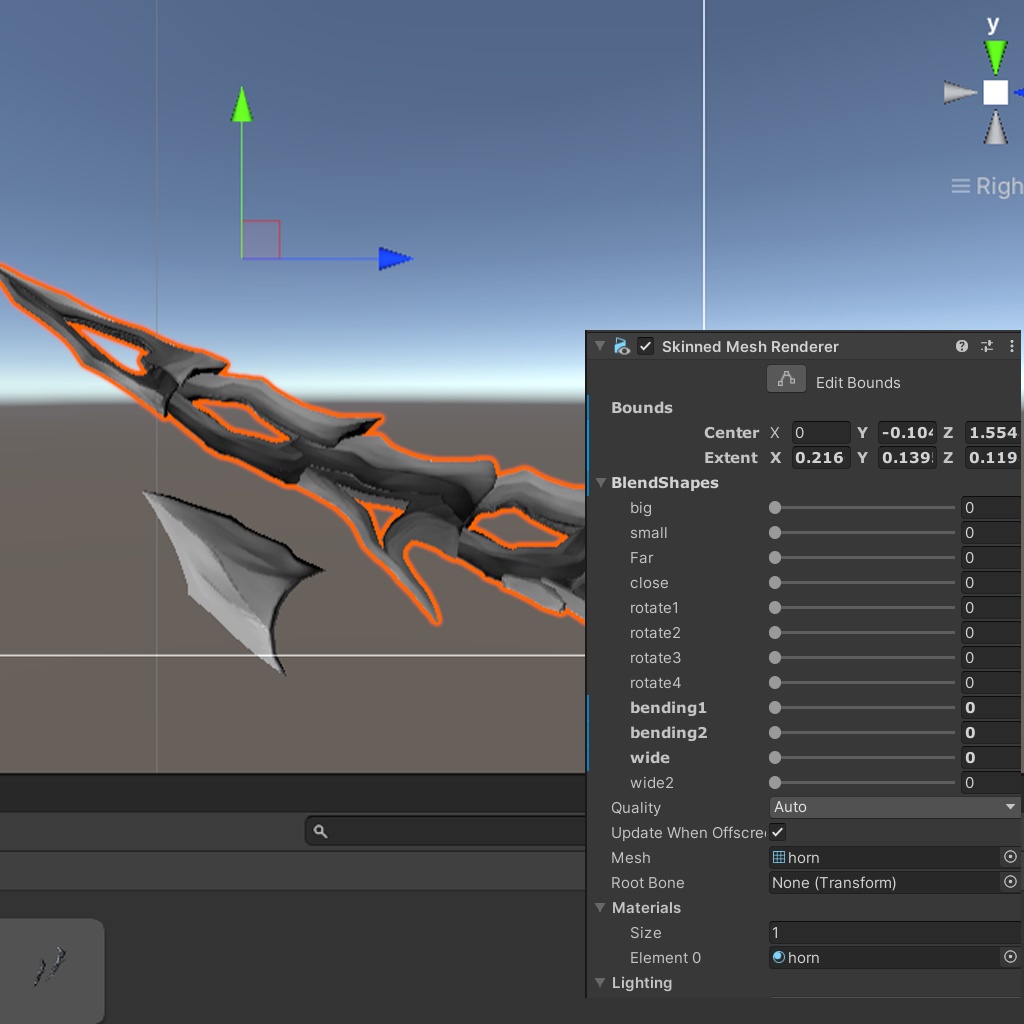Viewport: 1024px width, 1024px height.
Task: Collapse the Materials section
Action: 600,907
